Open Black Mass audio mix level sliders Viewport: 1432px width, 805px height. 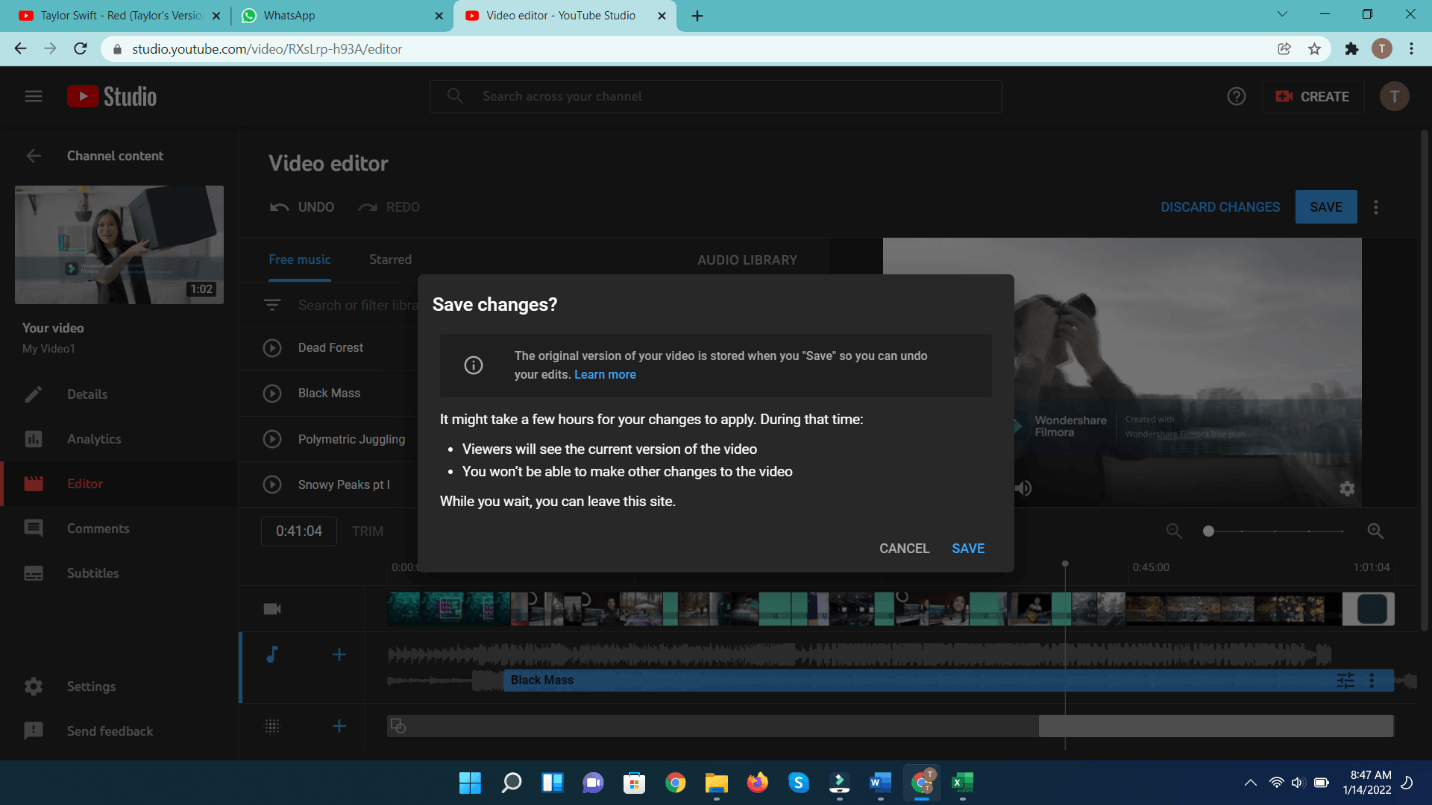(1345, 680)
